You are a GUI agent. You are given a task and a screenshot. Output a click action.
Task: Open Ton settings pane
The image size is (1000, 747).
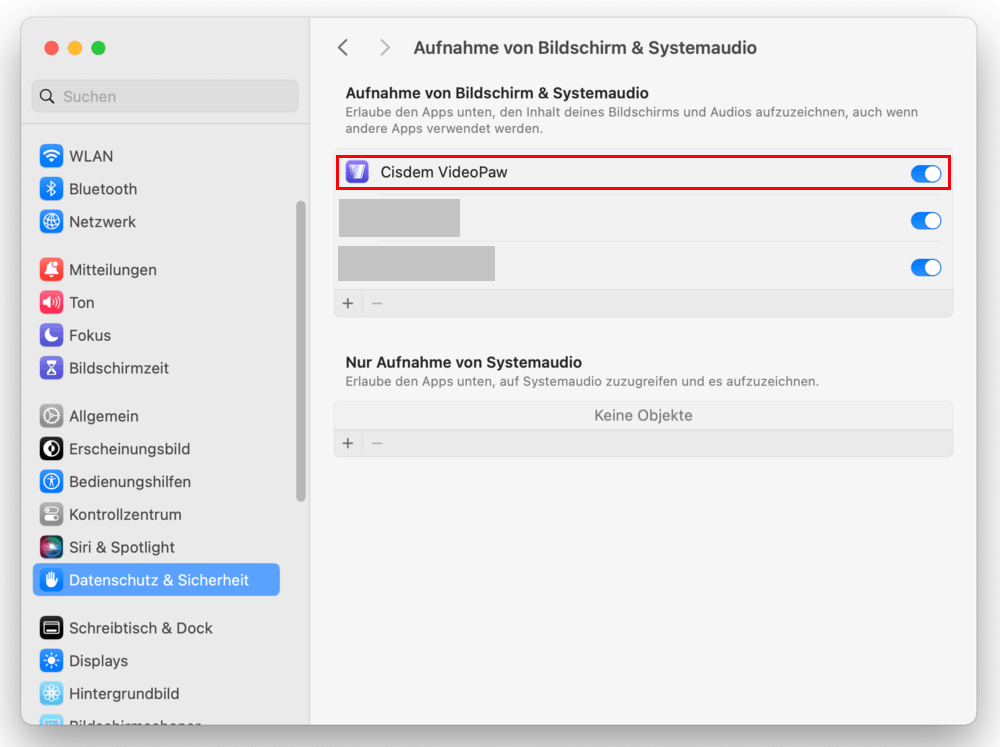click(x=156, y=302)
